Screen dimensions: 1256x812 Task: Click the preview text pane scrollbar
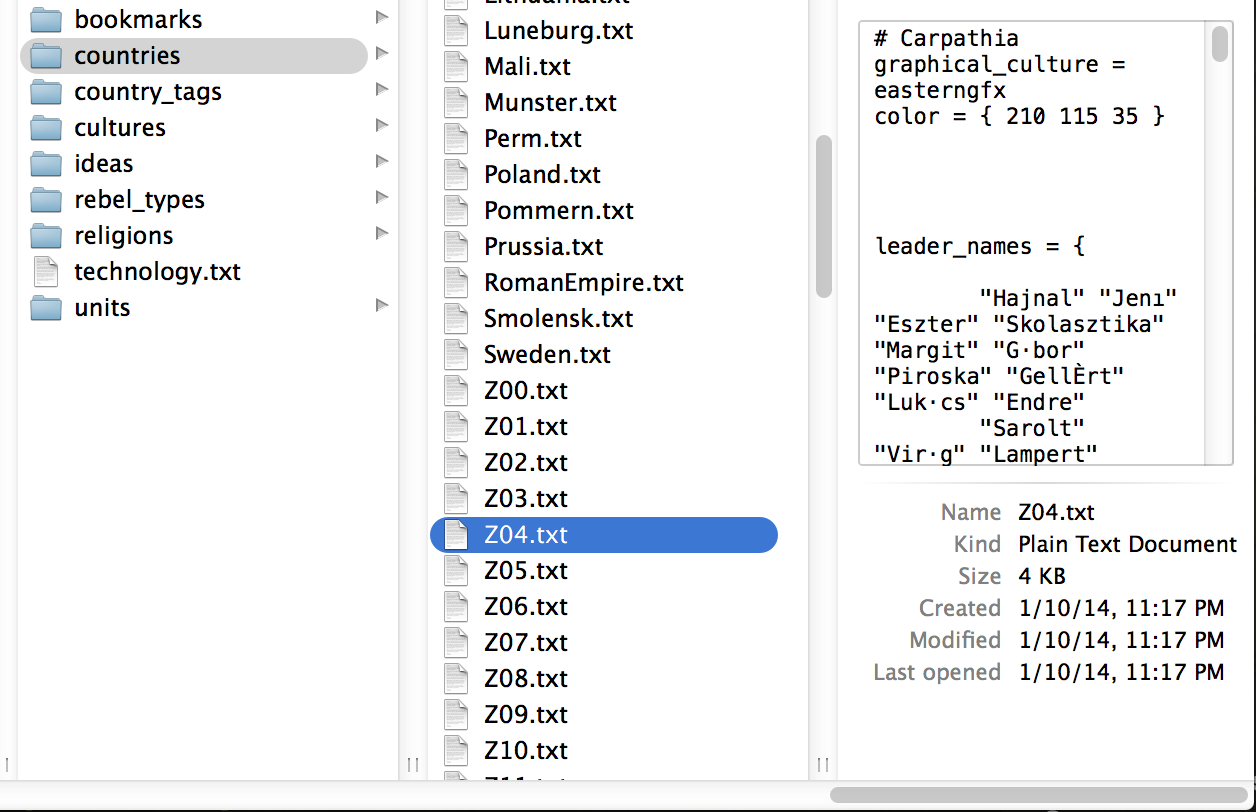(x=1219, y=45)
